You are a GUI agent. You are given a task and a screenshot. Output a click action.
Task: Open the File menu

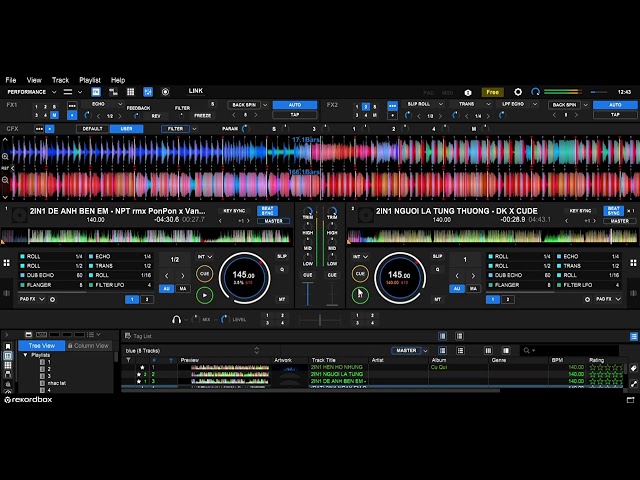pyautogui.click(x=11, y=80)
